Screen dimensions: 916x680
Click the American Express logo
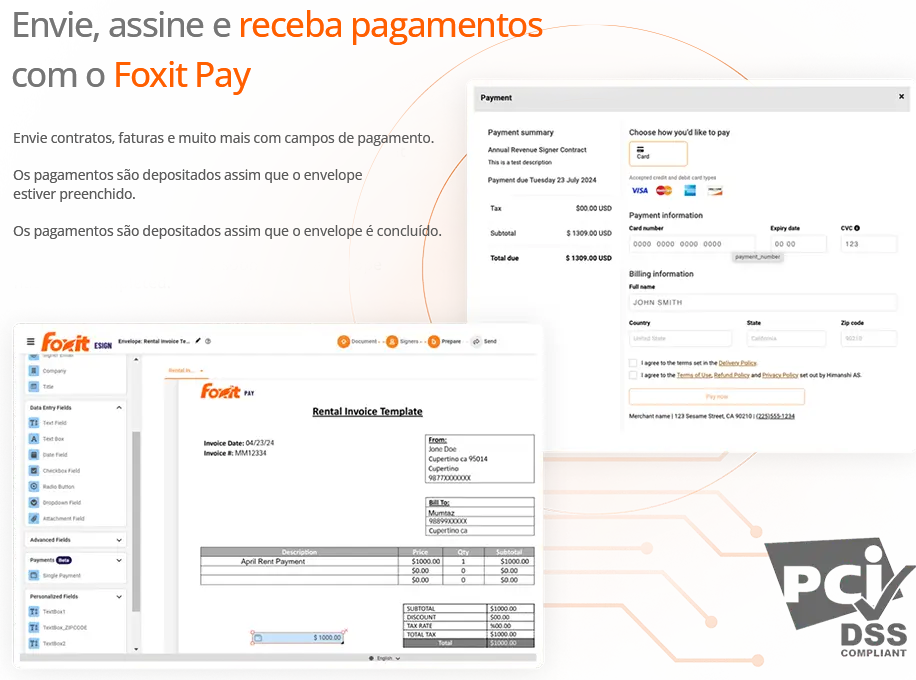coord(690,190)
